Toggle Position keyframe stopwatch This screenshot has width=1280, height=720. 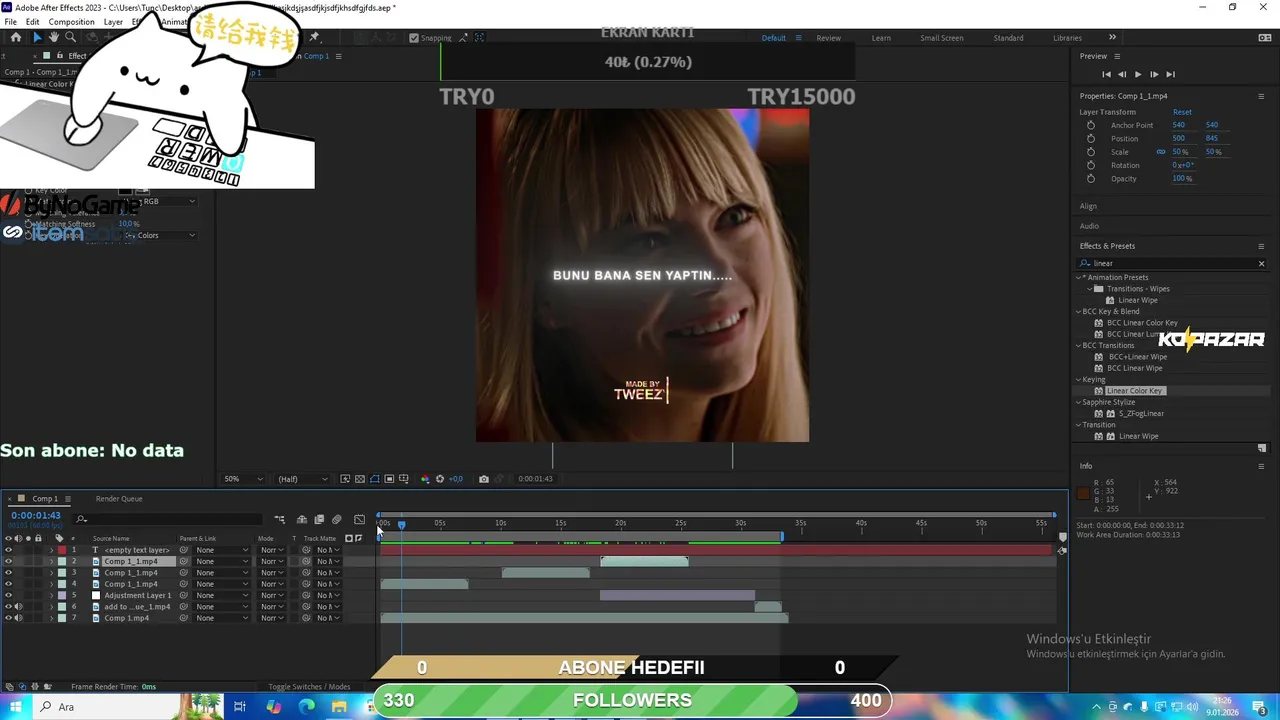tap(1091, 138)
